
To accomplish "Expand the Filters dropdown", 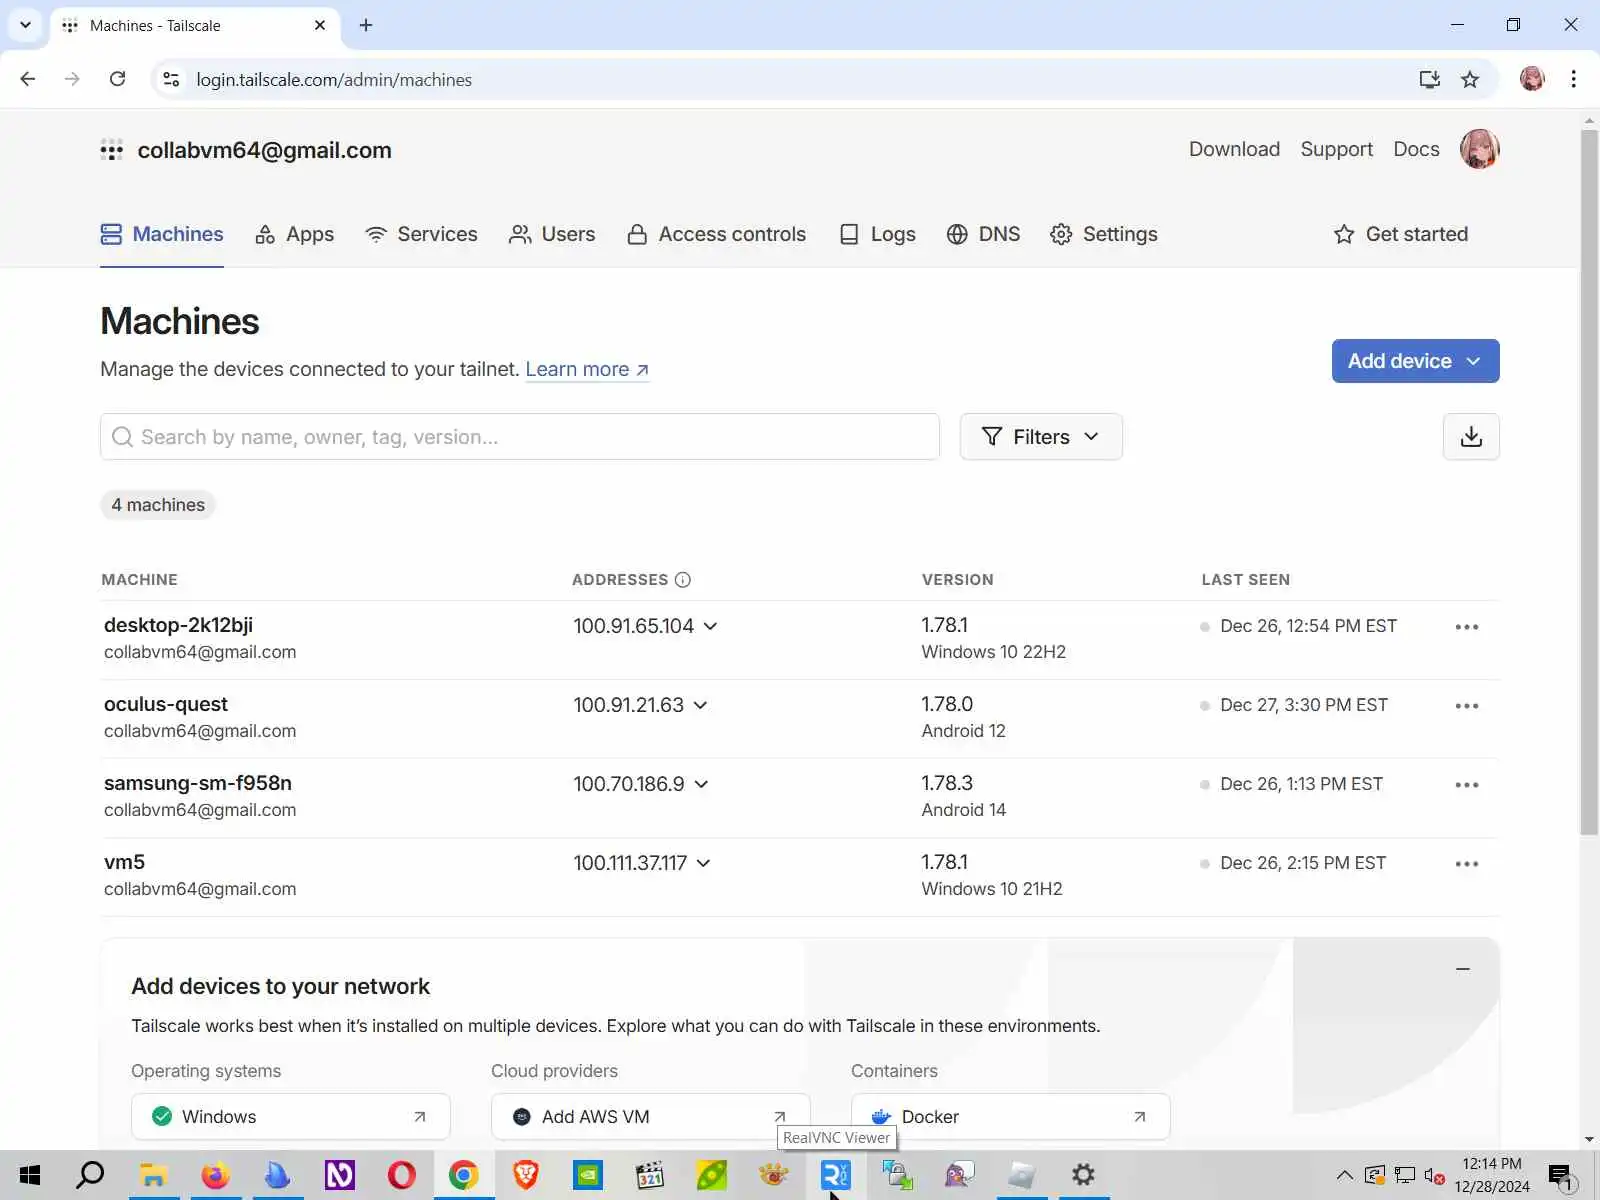I will (1041, 437).
